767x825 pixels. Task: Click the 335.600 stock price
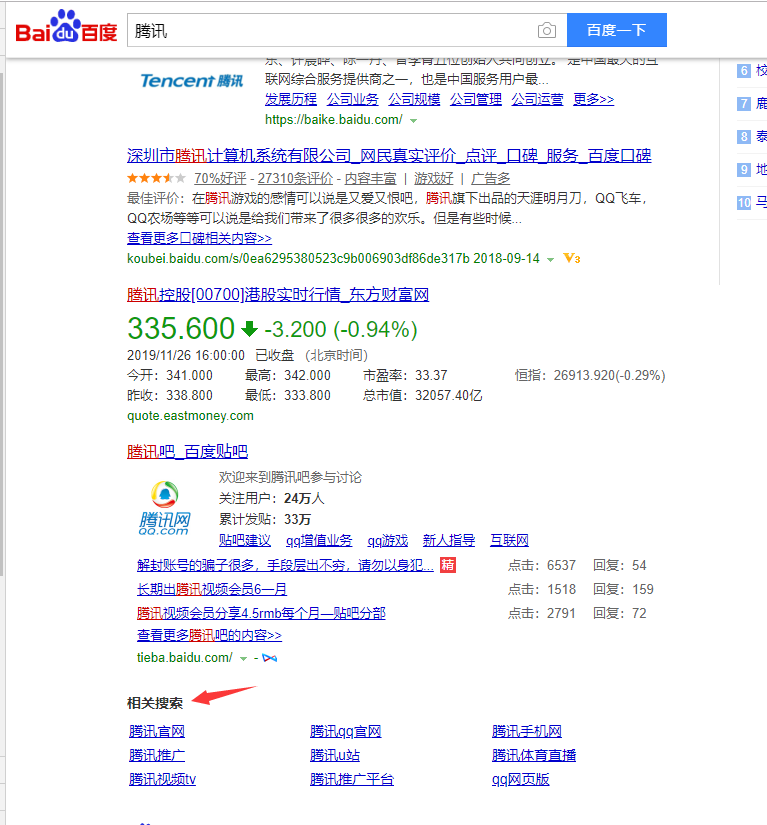(x=181, y=328)
